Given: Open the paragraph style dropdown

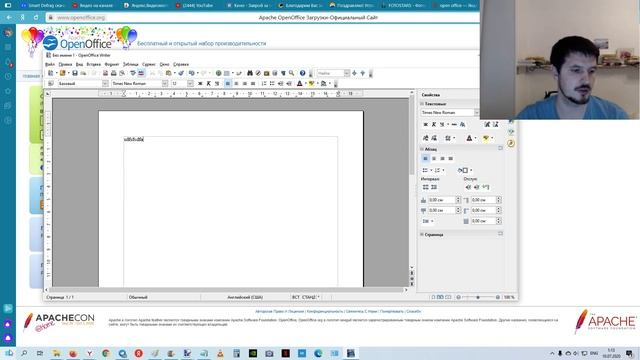Looking at the screenshot, I should (105, 83).
